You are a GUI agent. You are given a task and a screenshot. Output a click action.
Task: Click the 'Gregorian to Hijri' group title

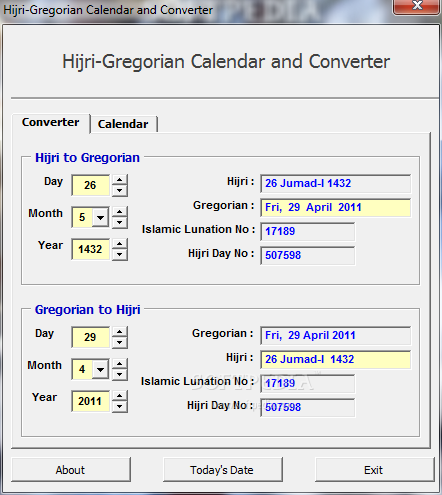click(x=87, y=310)
